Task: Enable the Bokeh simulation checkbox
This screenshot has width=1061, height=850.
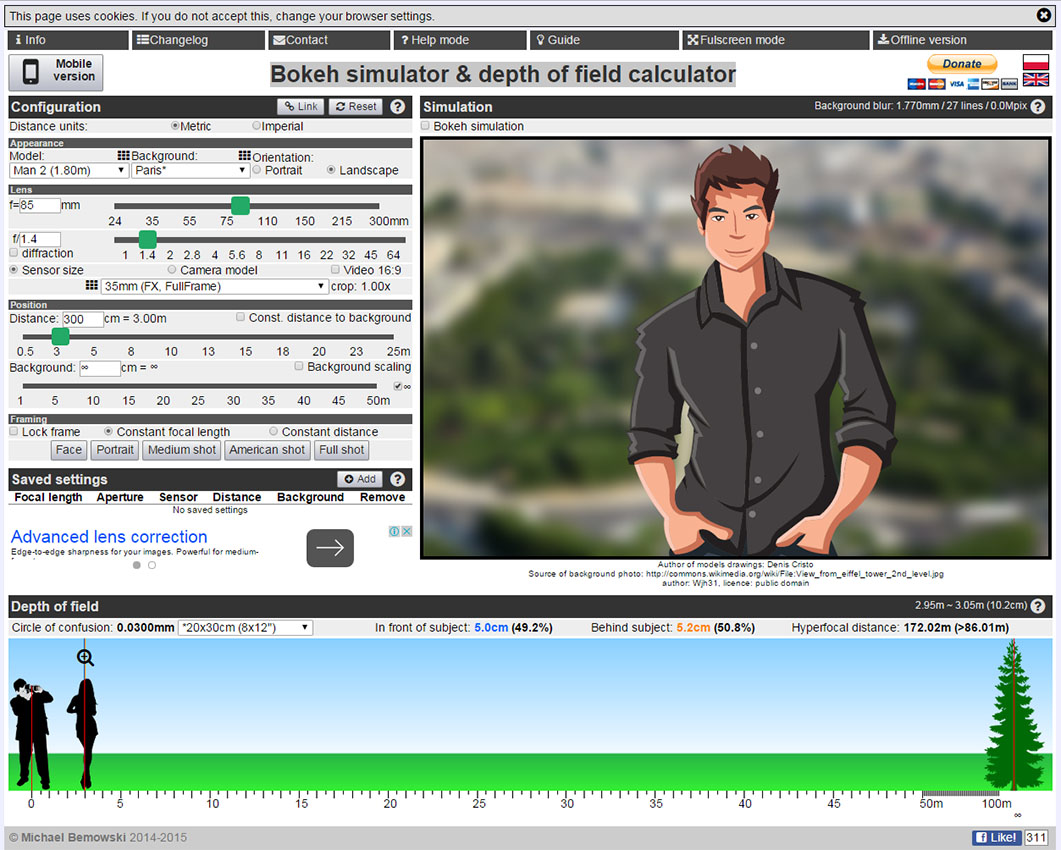Action: [426, 127]
